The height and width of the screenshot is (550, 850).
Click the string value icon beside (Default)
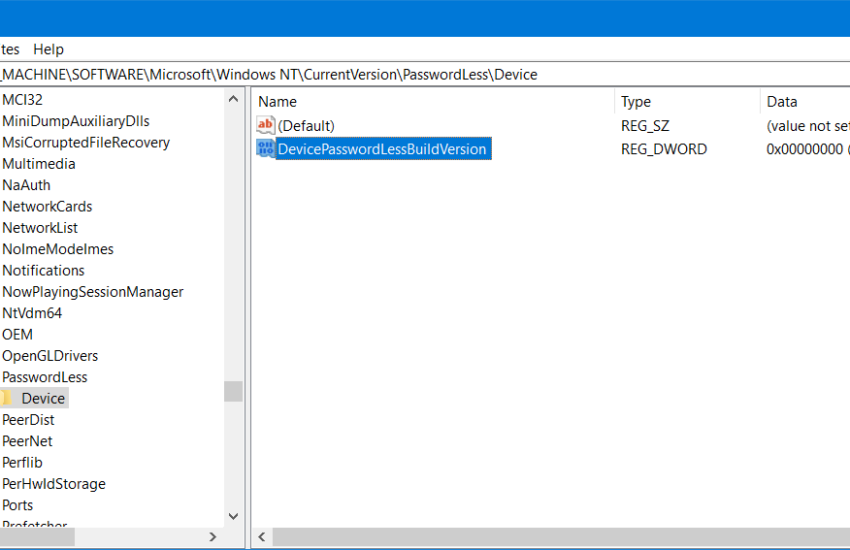(265, 125)
